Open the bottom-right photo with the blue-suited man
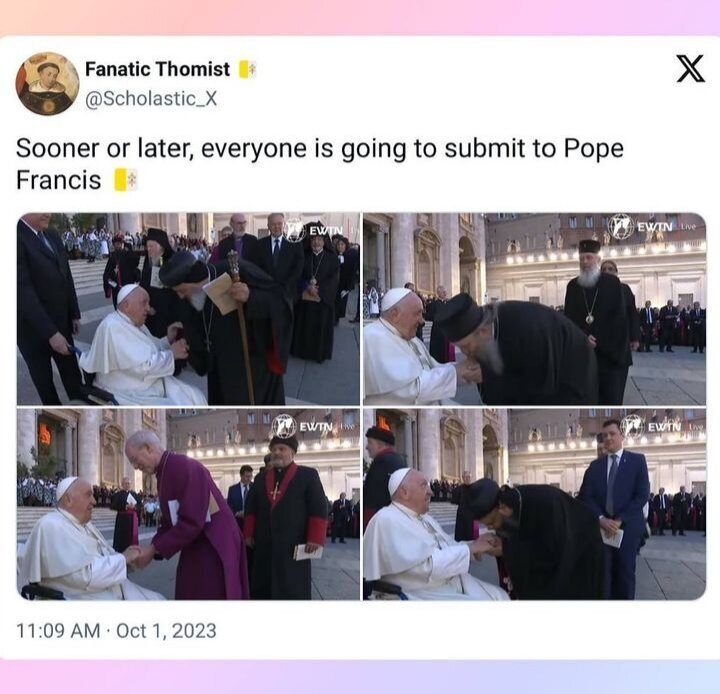720x694 pixels. tap(534, 504)
